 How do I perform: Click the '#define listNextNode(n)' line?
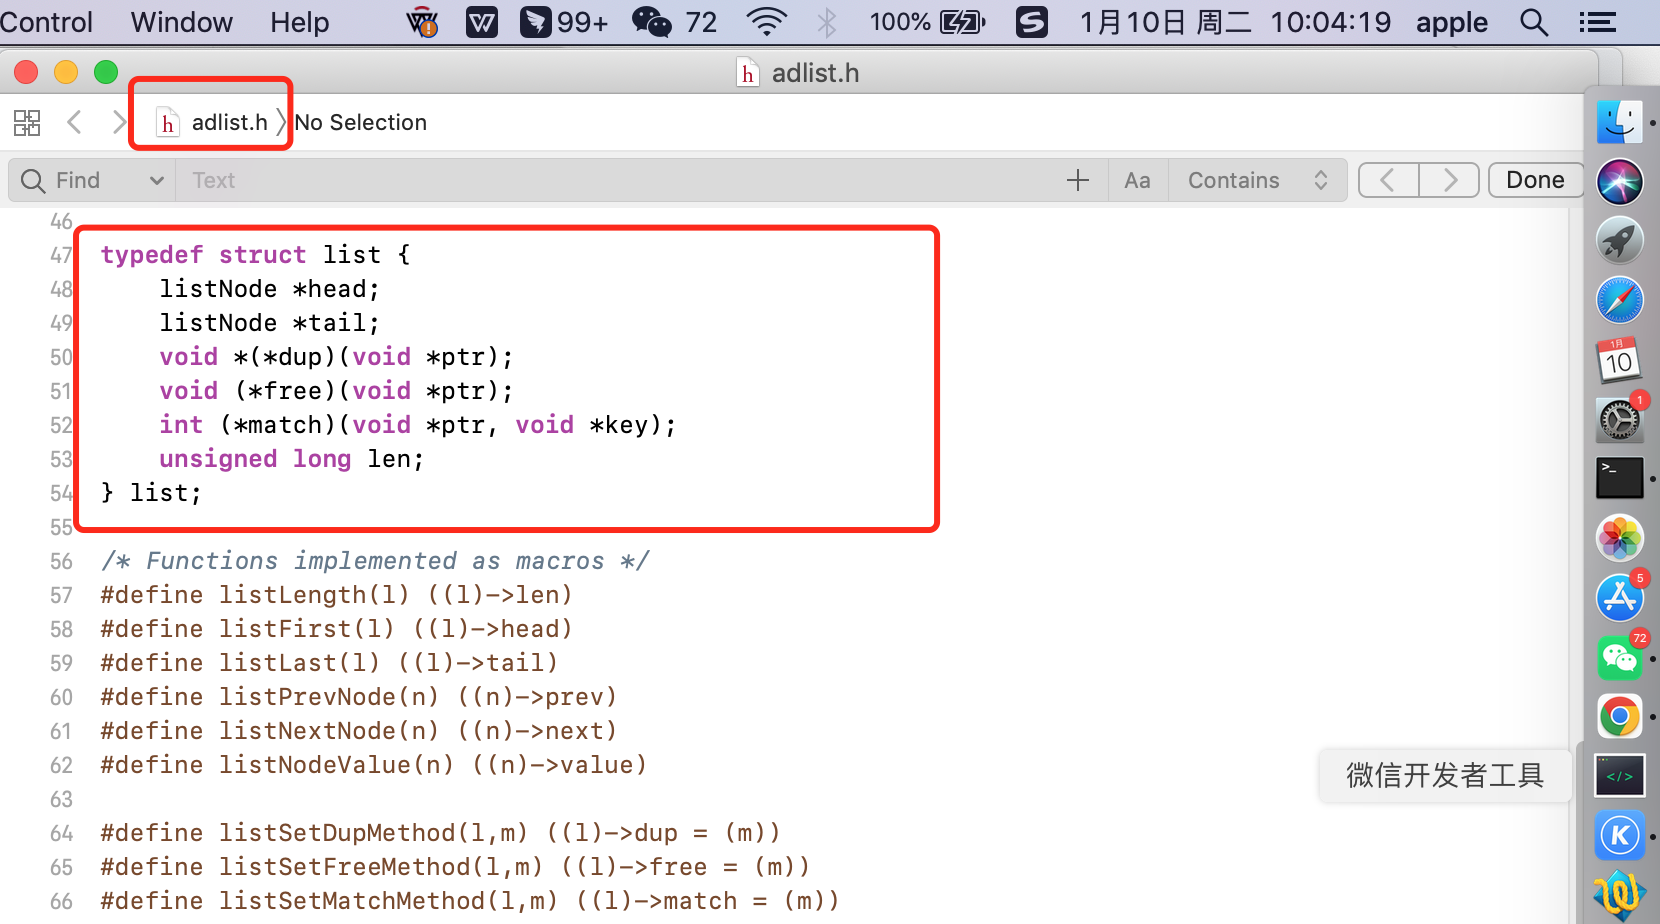point(358,731)
